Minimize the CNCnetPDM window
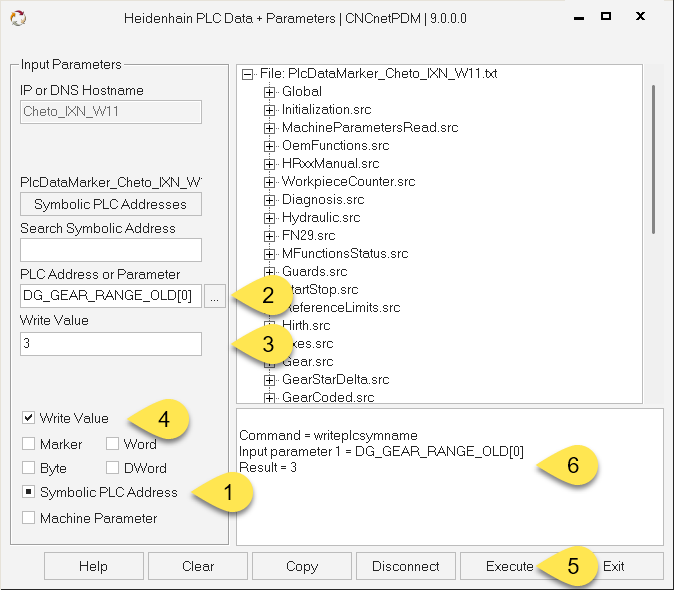674x590 pixels. [x=579, y=18]
